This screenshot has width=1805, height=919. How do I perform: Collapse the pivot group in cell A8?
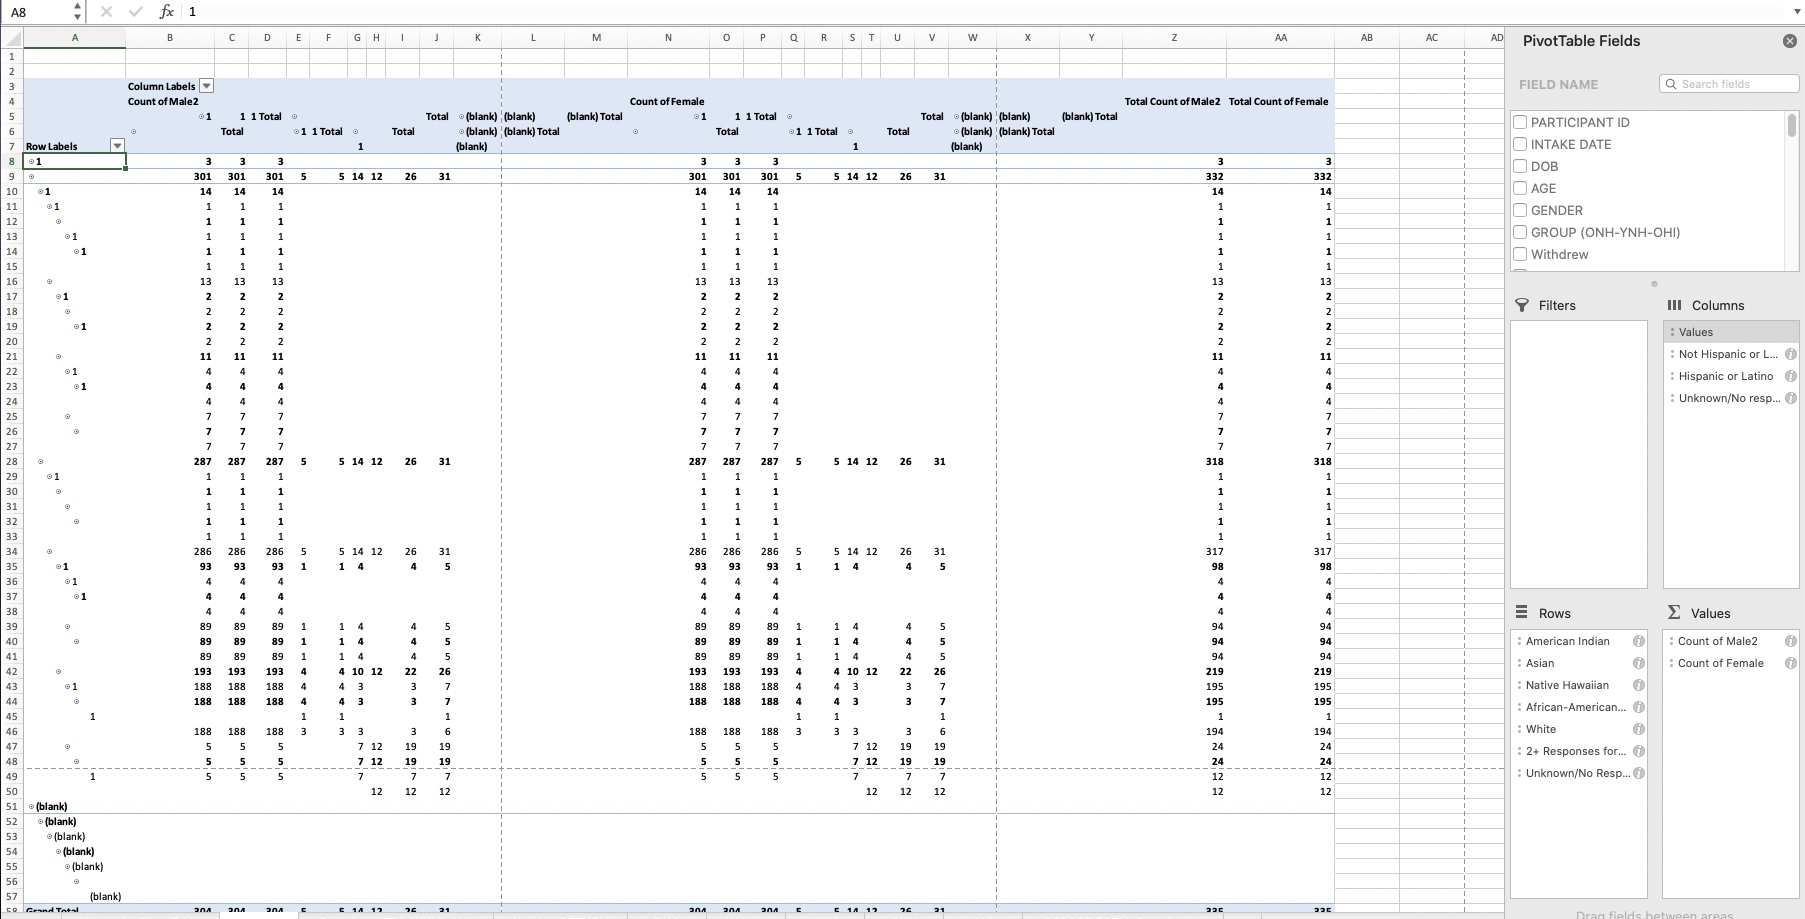tap(32, 161)
